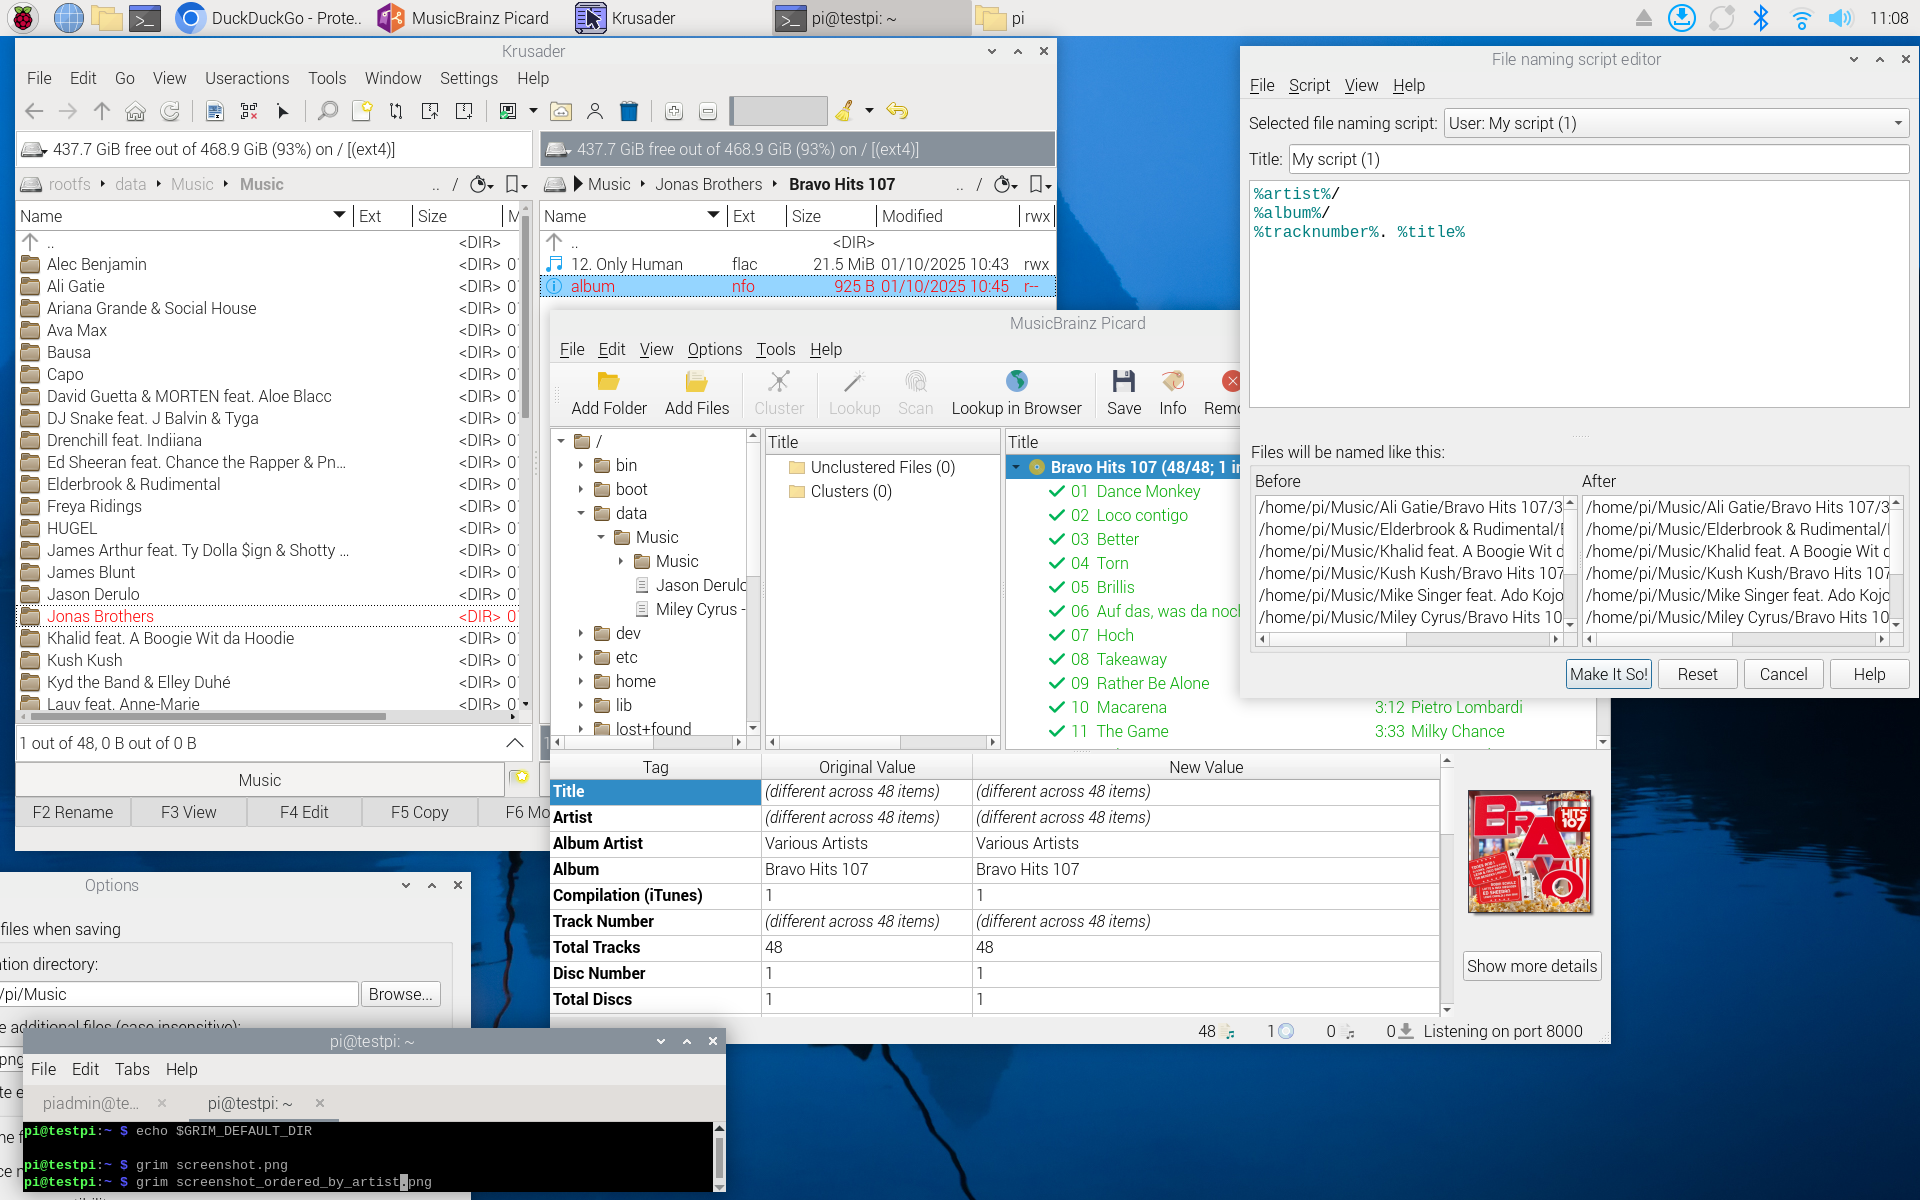Click the Krusader reload icon
The width and height of the screenshot is (1920, 1200).
(170, 111)
